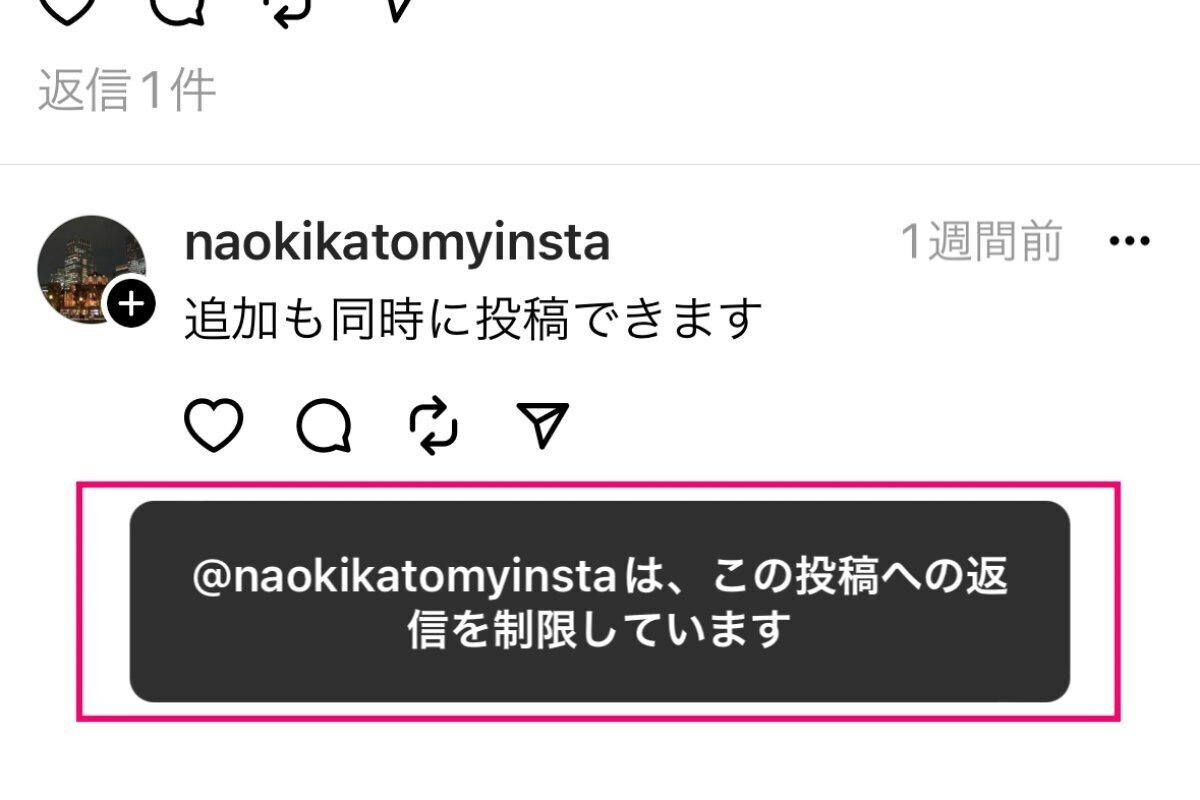Screen dimensions: 1200x800
Task: Dismiss the dark reply-restricted toast message
Action: 600,601
